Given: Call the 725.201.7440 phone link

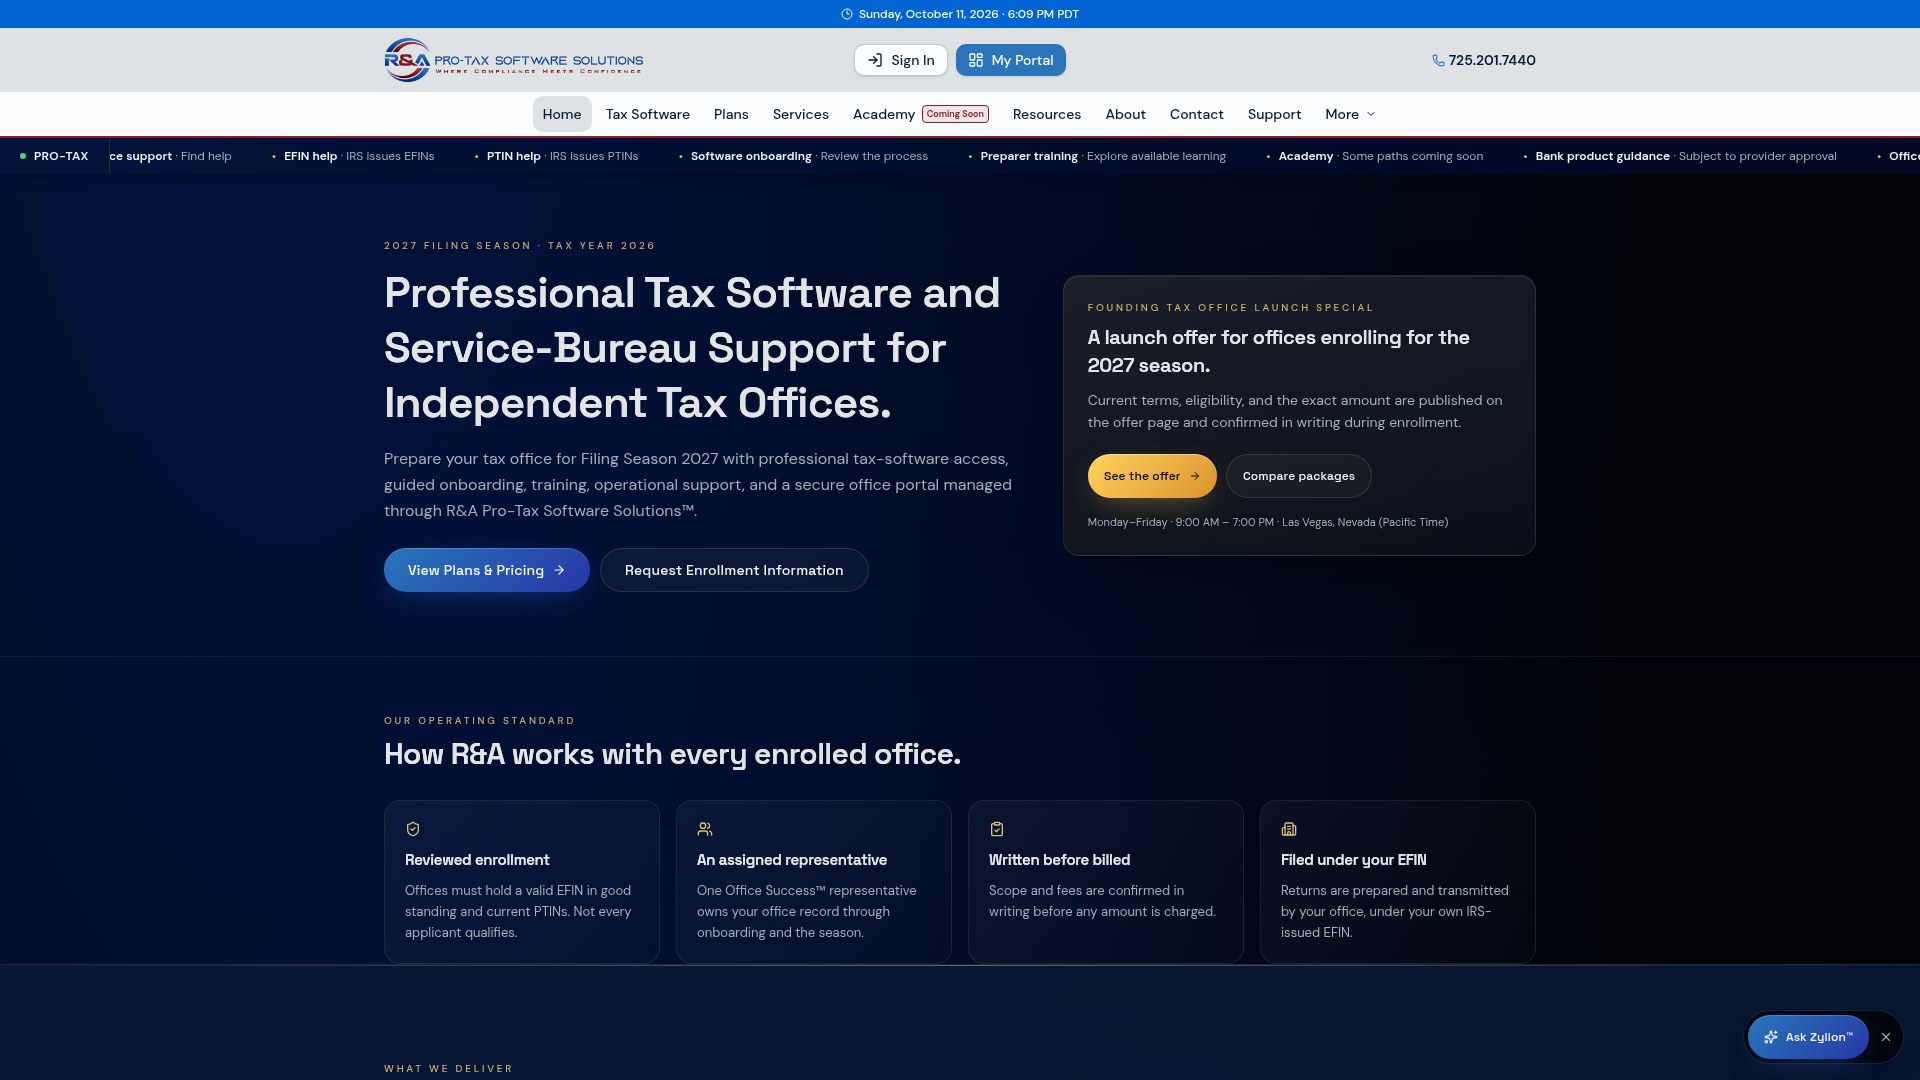Looking at the screenshot, I should [x=1484, y=60].
